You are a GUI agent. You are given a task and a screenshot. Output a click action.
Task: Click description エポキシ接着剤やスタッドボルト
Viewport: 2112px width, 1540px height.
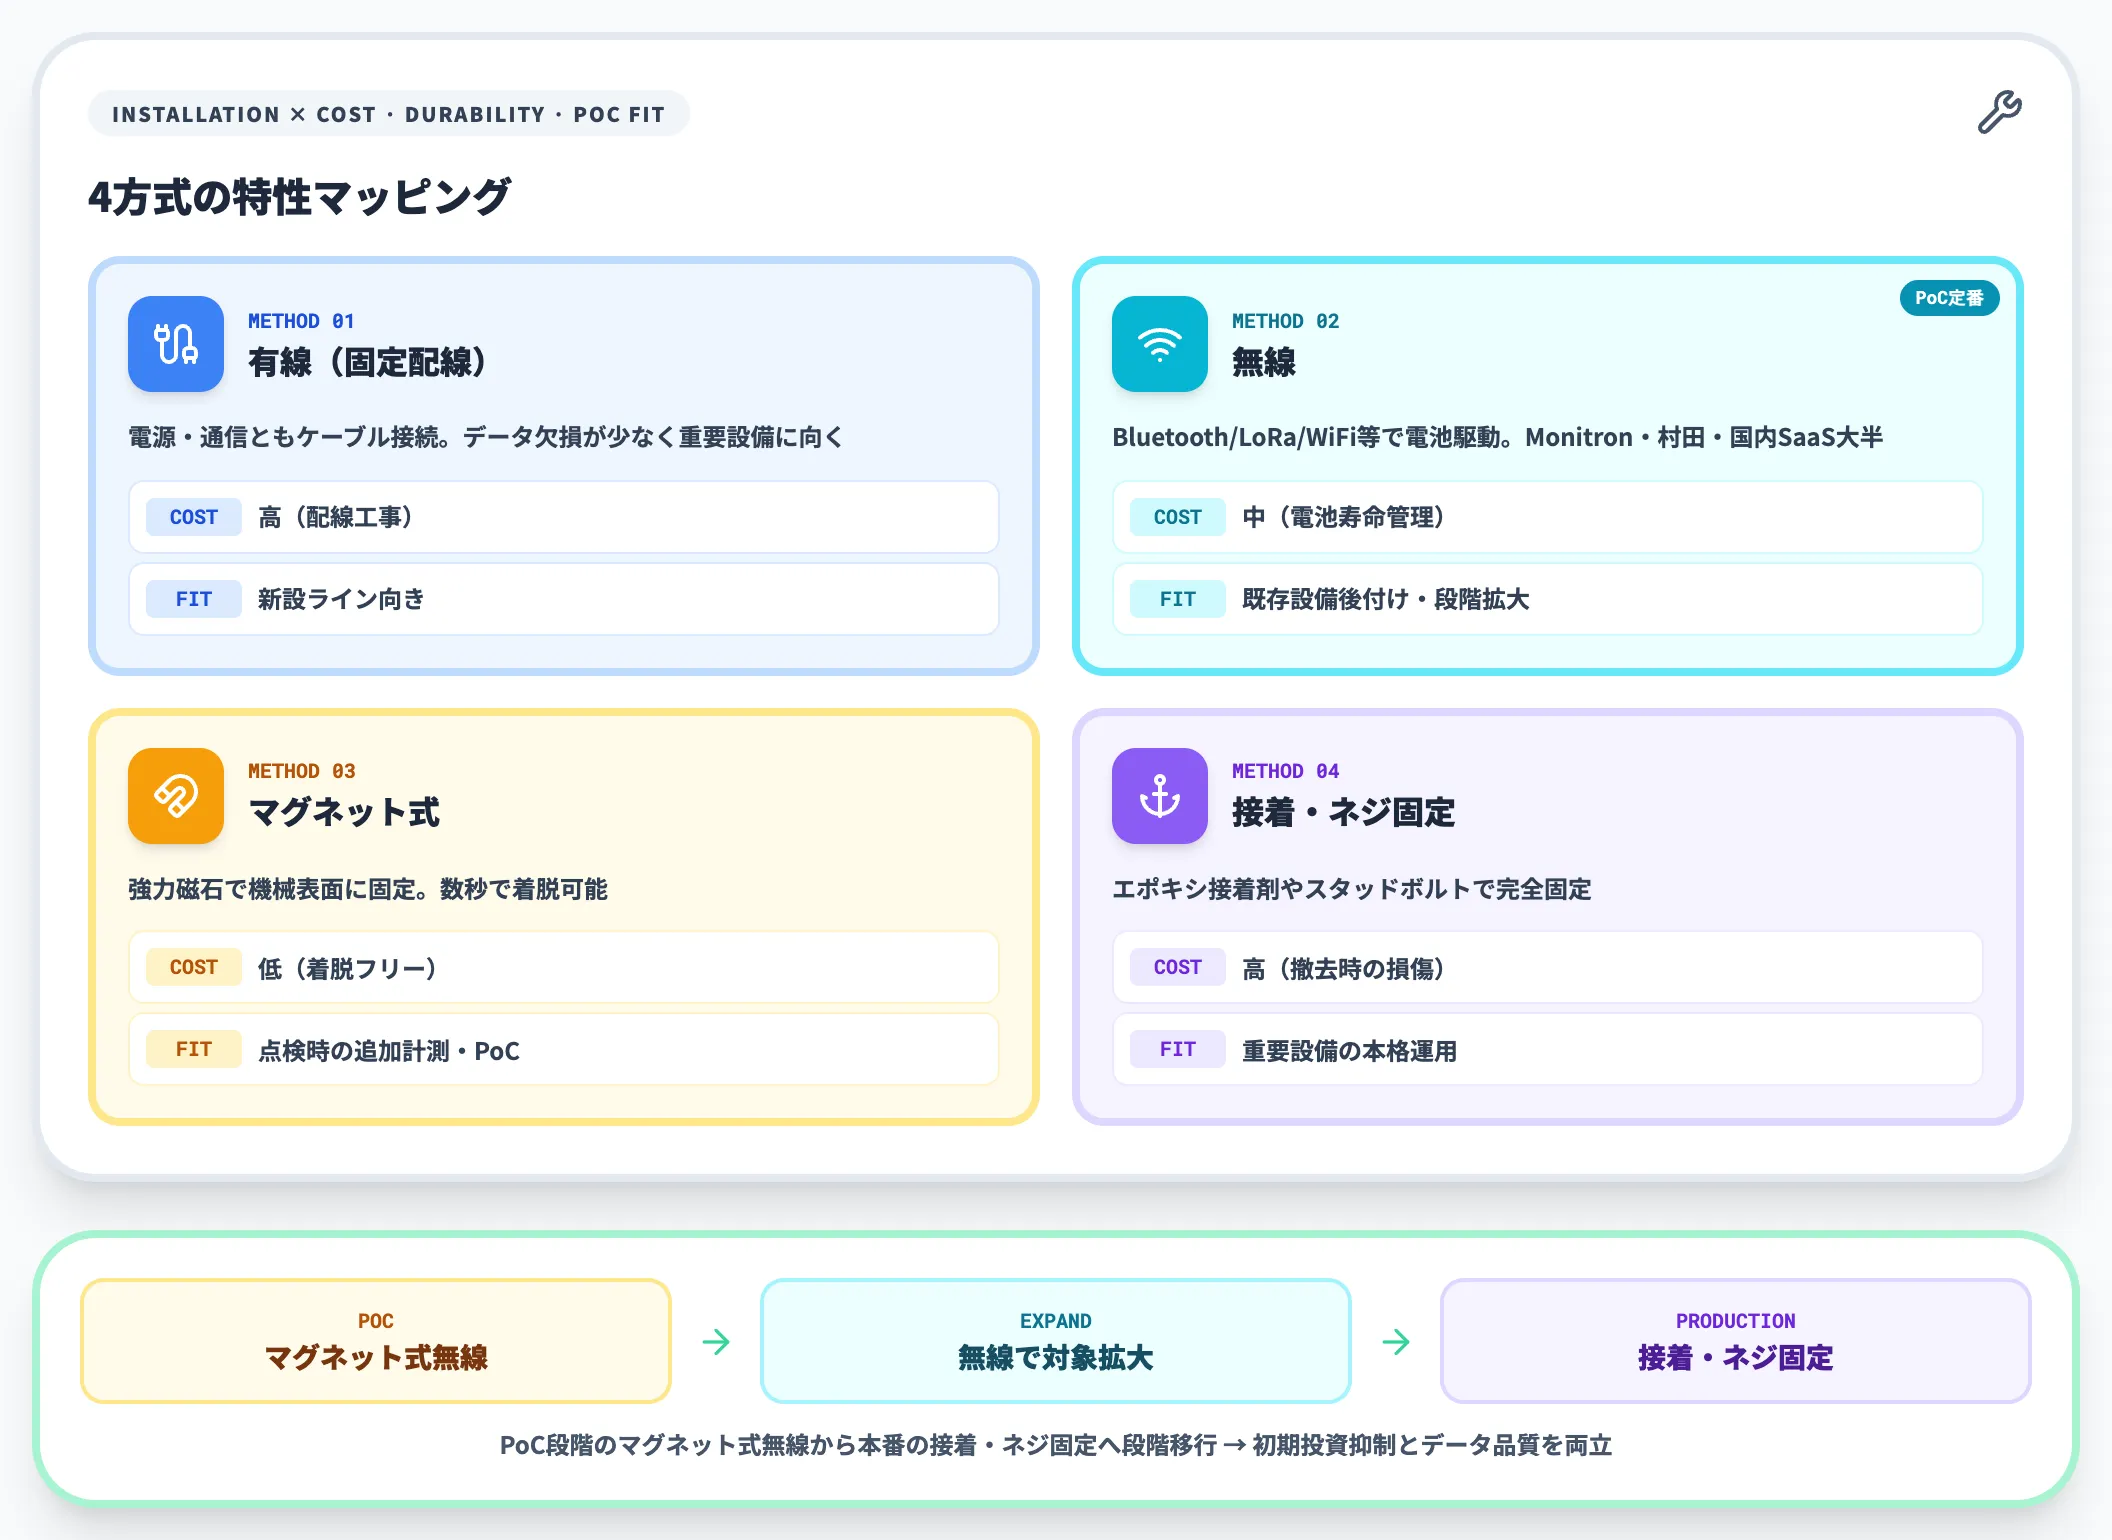(1352, 889)
